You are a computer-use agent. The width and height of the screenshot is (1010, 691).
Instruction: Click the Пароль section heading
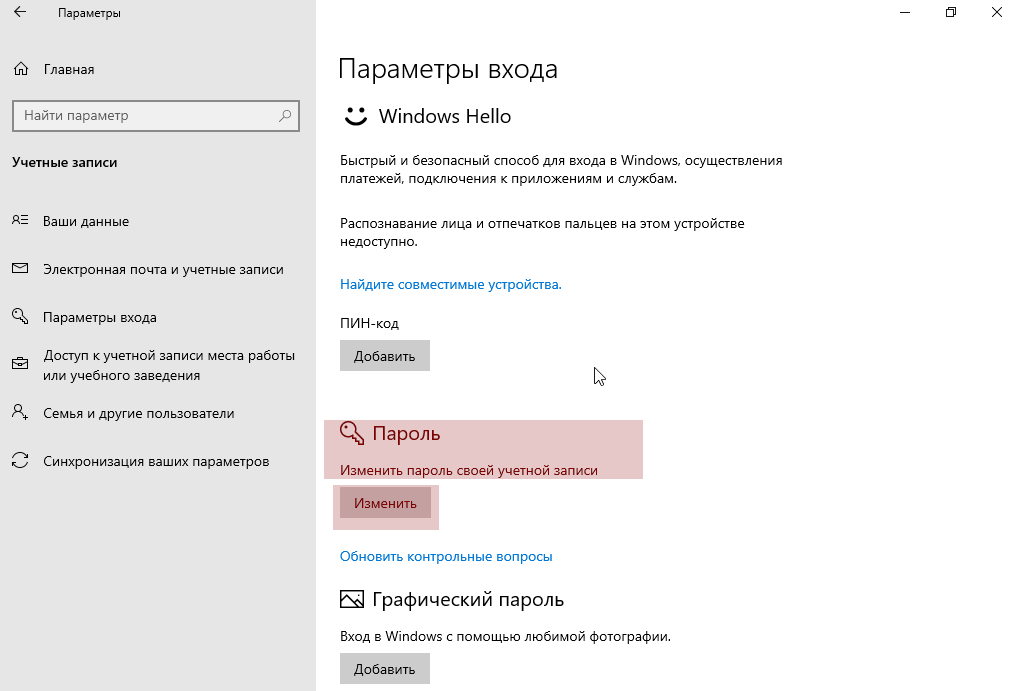pos(406,434)
